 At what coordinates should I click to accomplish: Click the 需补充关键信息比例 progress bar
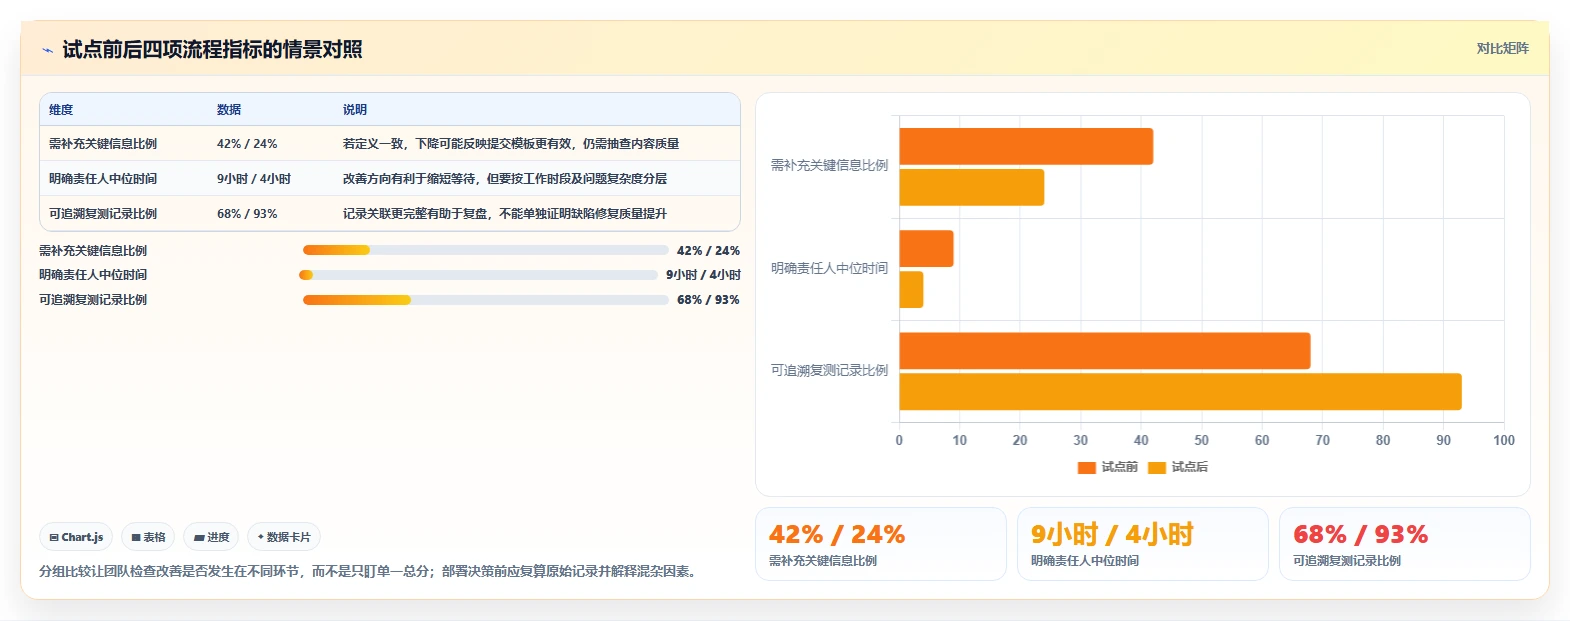[x=485, y=250]
